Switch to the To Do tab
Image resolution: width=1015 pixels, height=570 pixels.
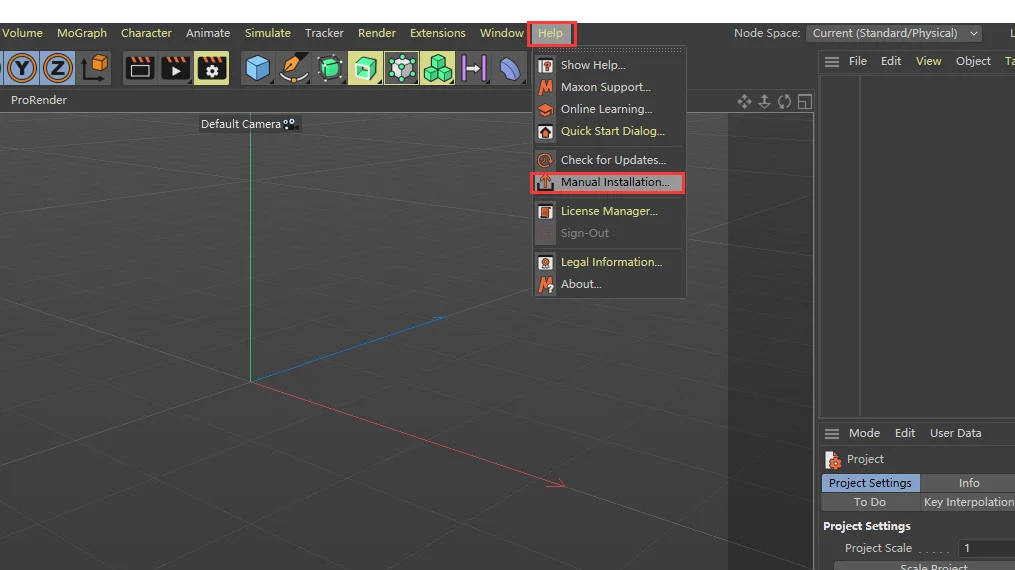tap(869, 503)
